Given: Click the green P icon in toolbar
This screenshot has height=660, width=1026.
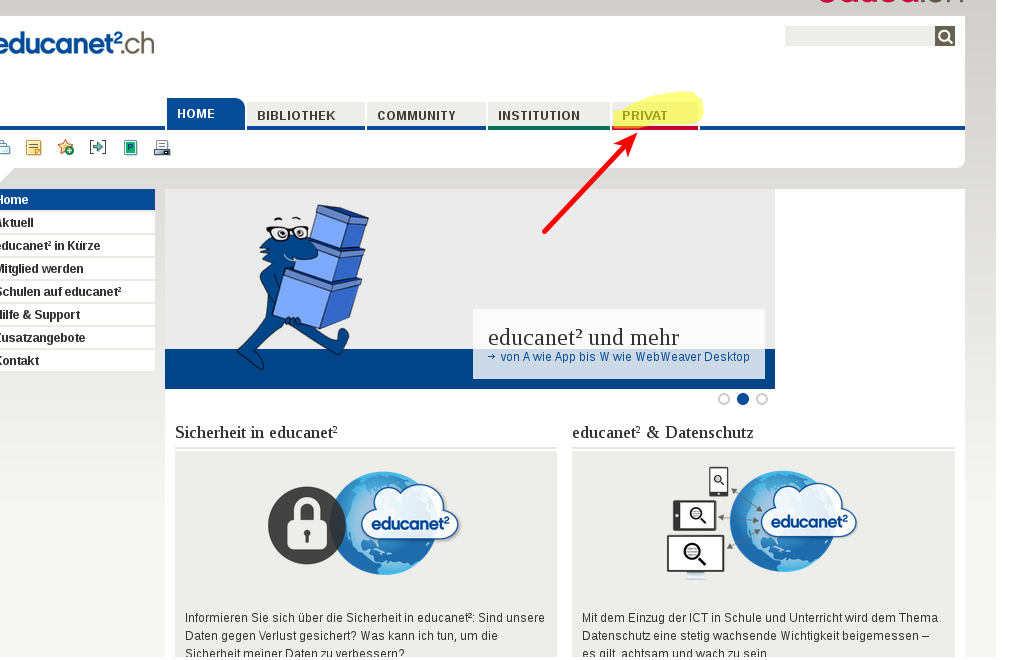Looking at the screenshot, I should pyautogui.click(x=130, y=148).
